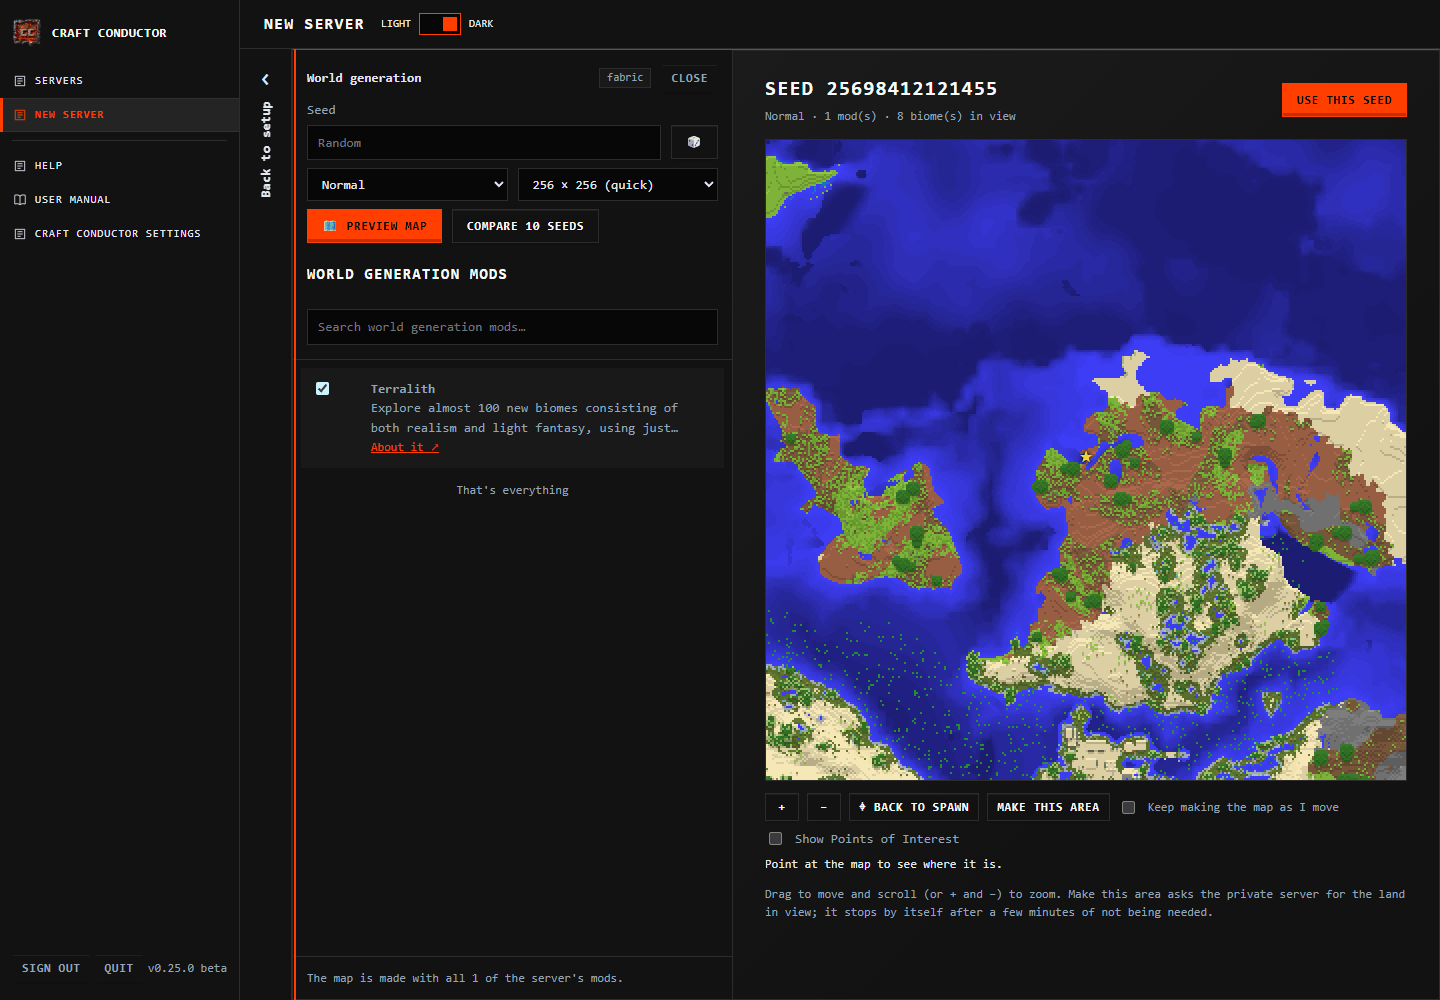Screen dimensions: 1440x1000
Task: Click the back chevron arrow icon
Action: 265,80
